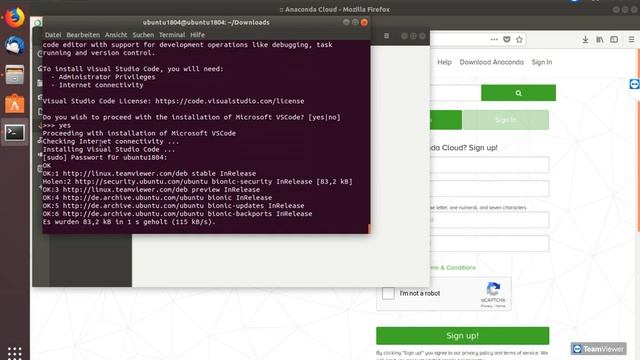This screenshot has width=640, height=360.
Task: Open the Suchen menu in the terminal
Action: point(143,35)
